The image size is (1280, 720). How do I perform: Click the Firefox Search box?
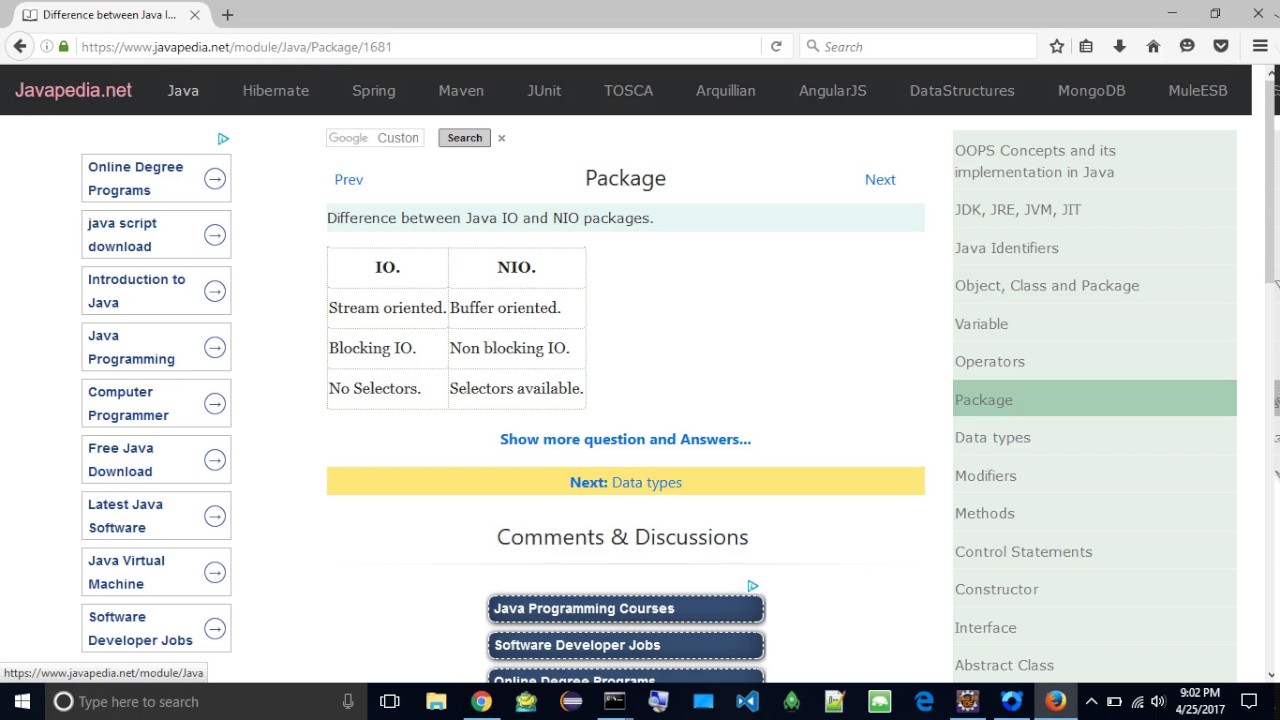click(x=920, y=46)
